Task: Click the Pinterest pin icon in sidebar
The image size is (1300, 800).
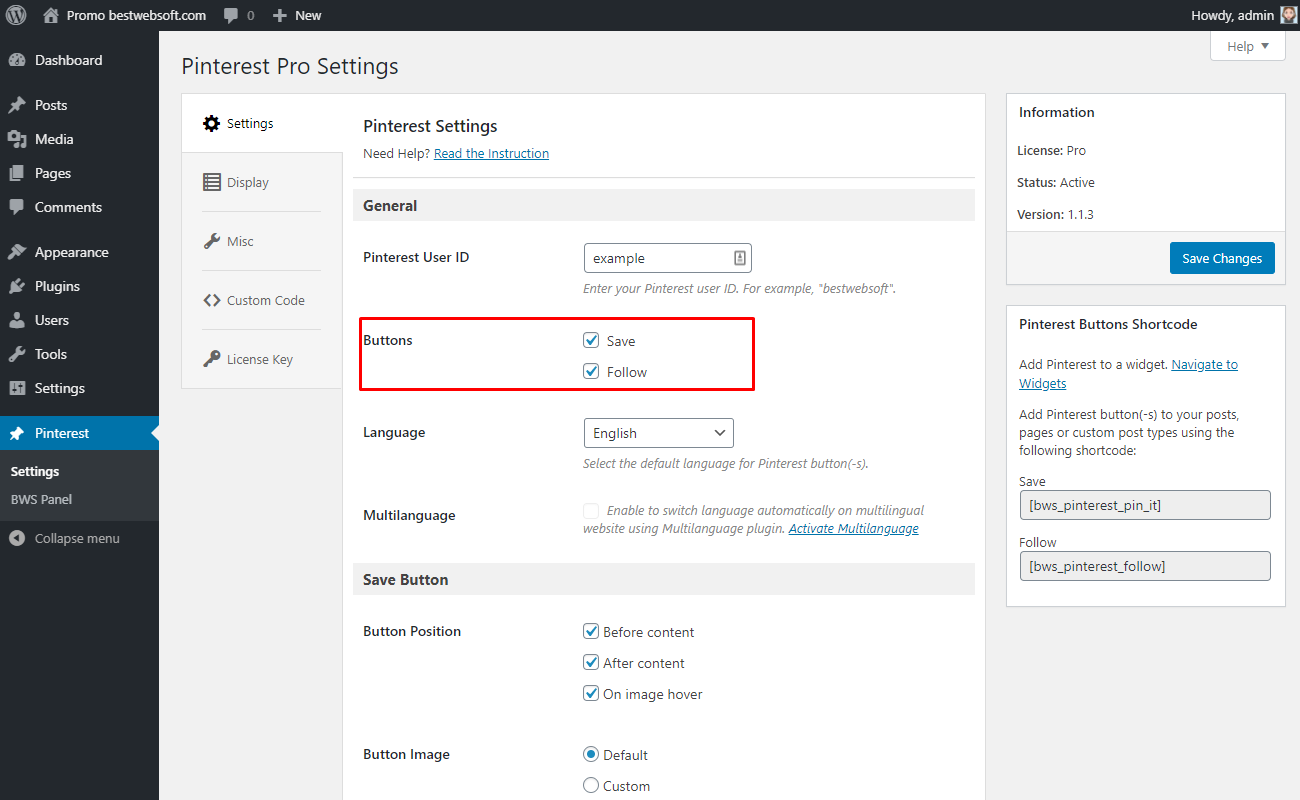Action: click(17, 433)
